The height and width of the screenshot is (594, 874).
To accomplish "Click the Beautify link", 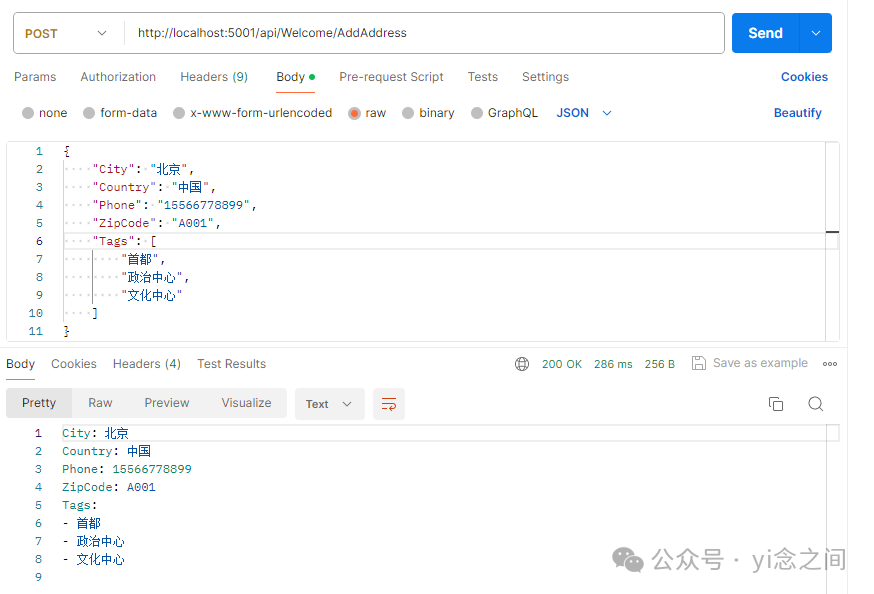I will (x=798, y=113).
